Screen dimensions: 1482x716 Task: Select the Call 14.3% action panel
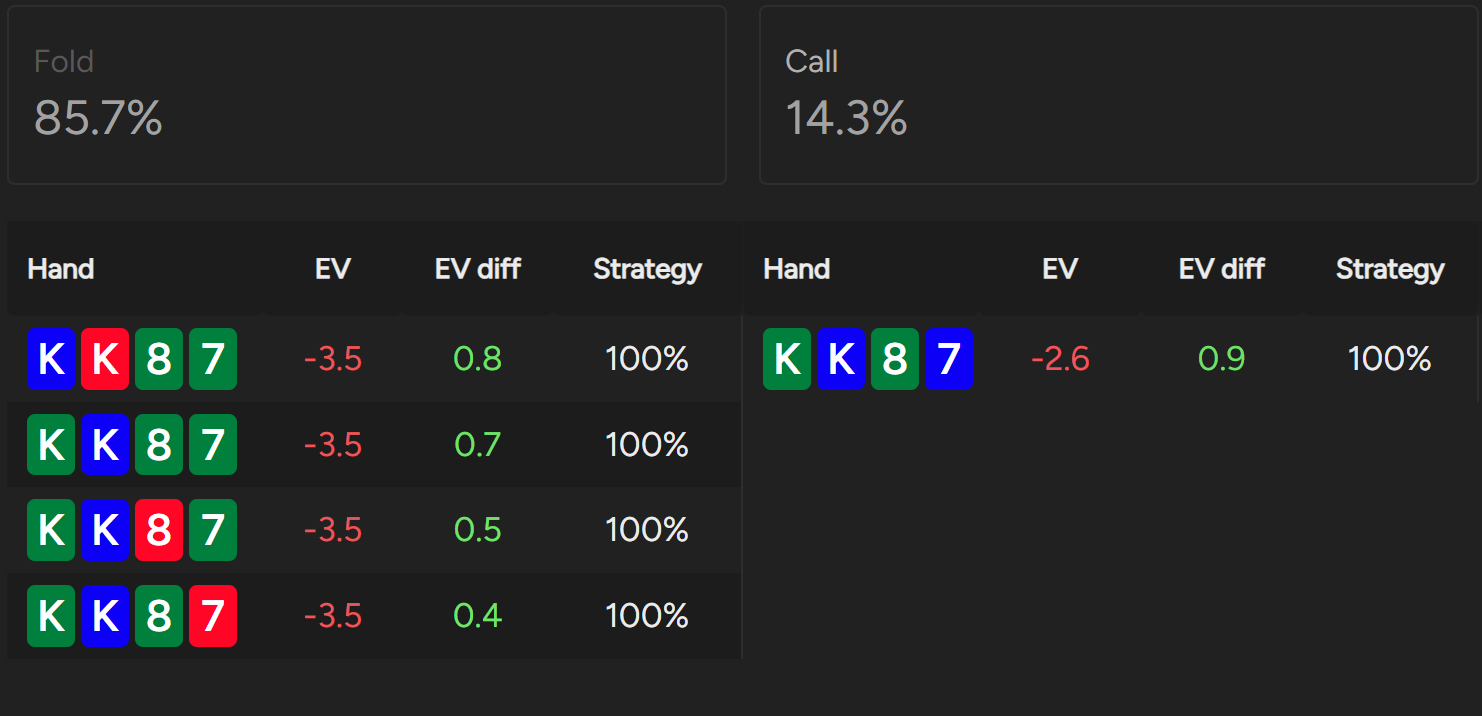point(1119,95)
